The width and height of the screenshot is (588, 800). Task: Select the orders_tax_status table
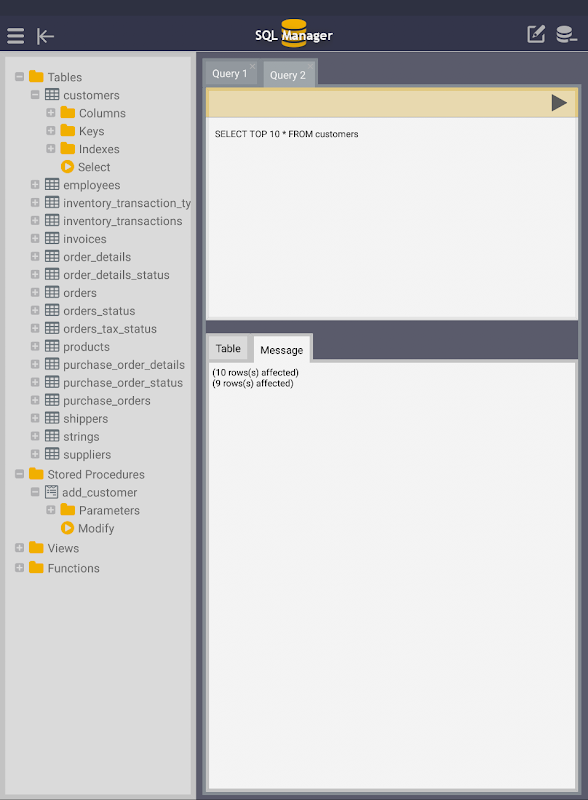coord(110,329)
